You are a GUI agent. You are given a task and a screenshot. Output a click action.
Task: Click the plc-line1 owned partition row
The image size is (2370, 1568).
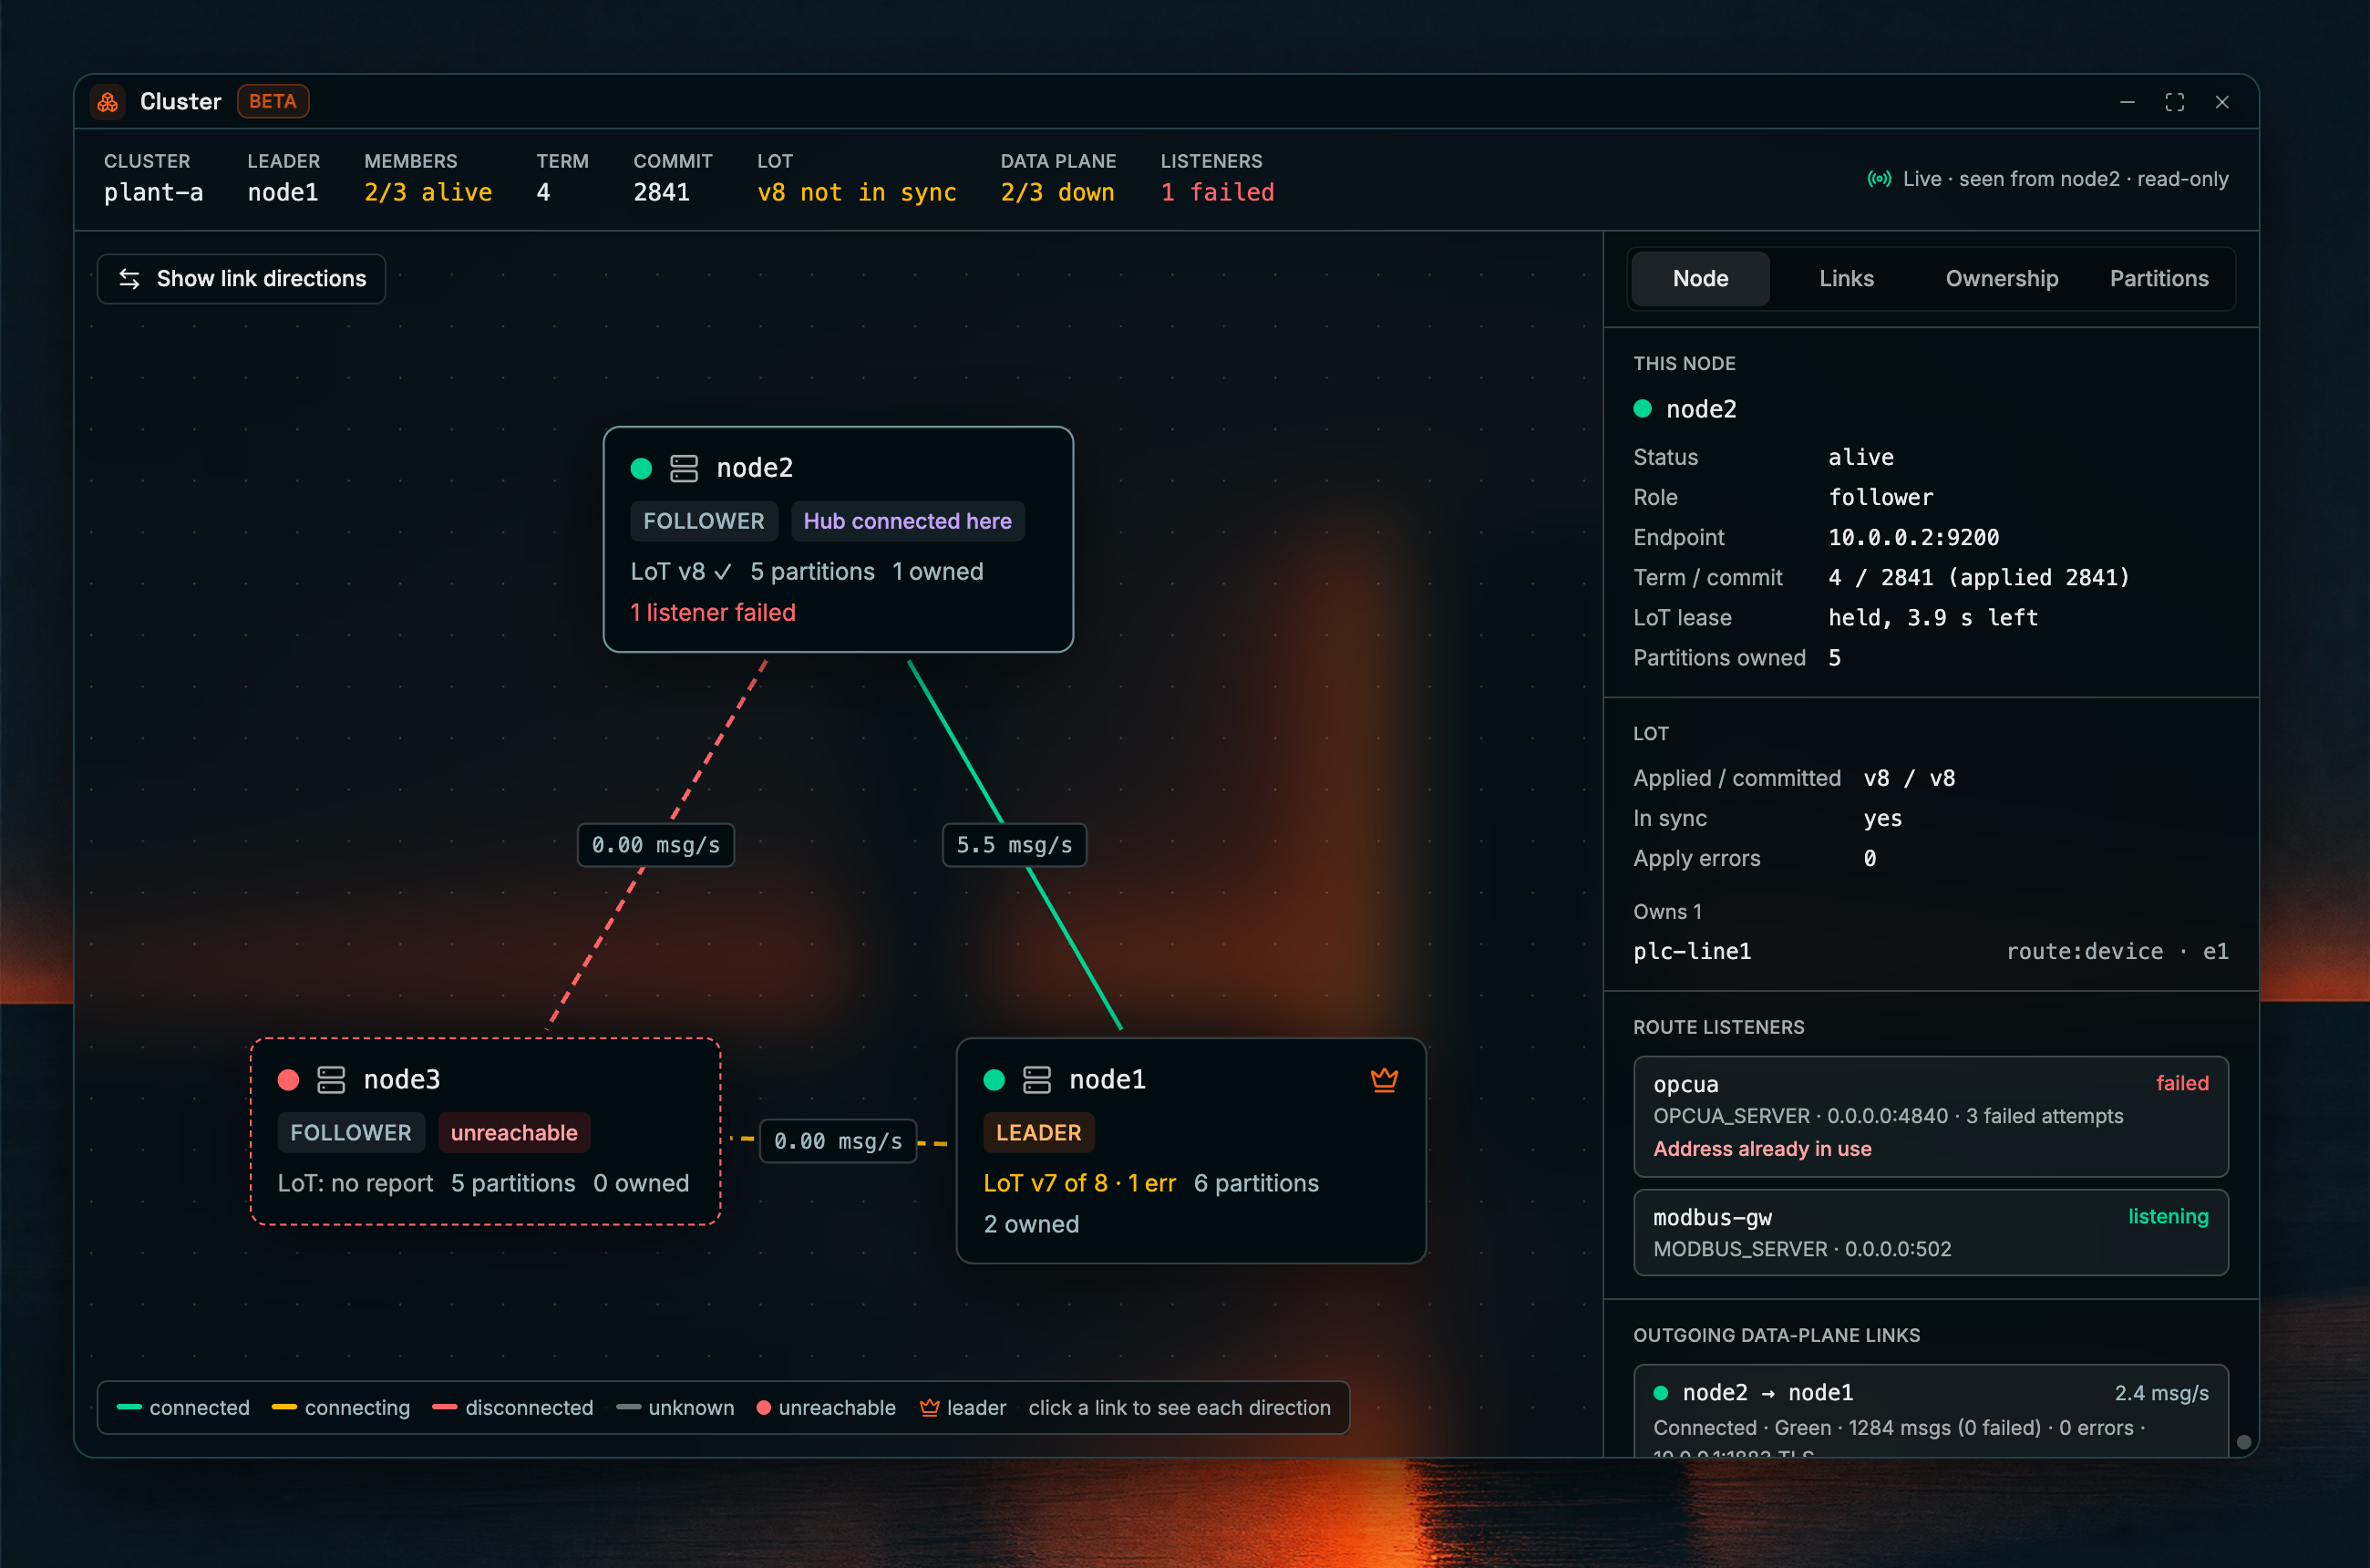click(1930, 951)
